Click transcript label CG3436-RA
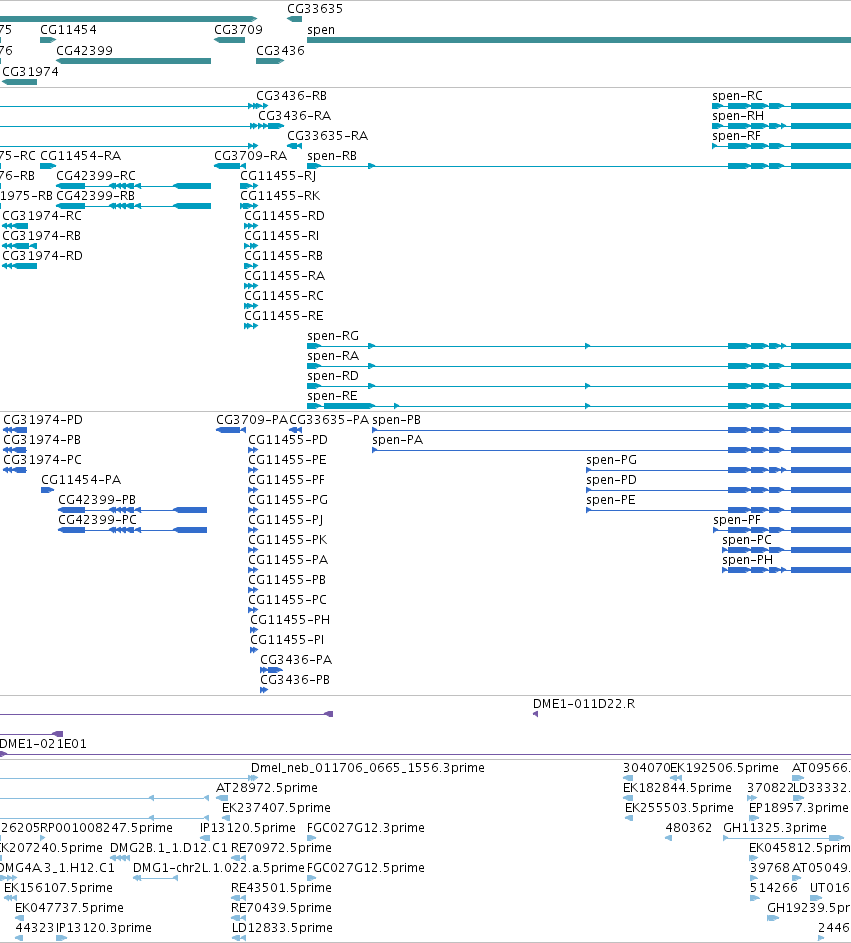This screenshot has width=851, height=943. [x=295, y=116]
